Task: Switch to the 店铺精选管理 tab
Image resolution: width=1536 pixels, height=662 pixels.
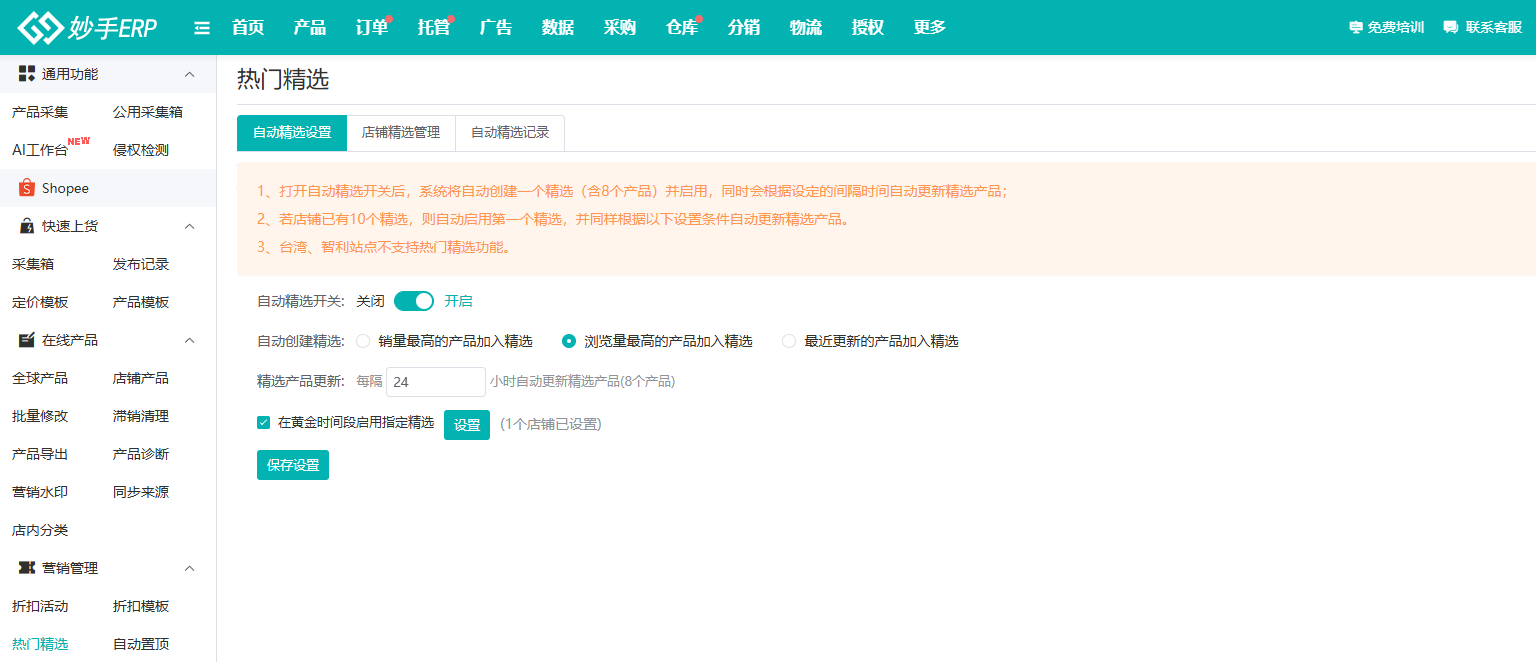Action: coord(400,132)
